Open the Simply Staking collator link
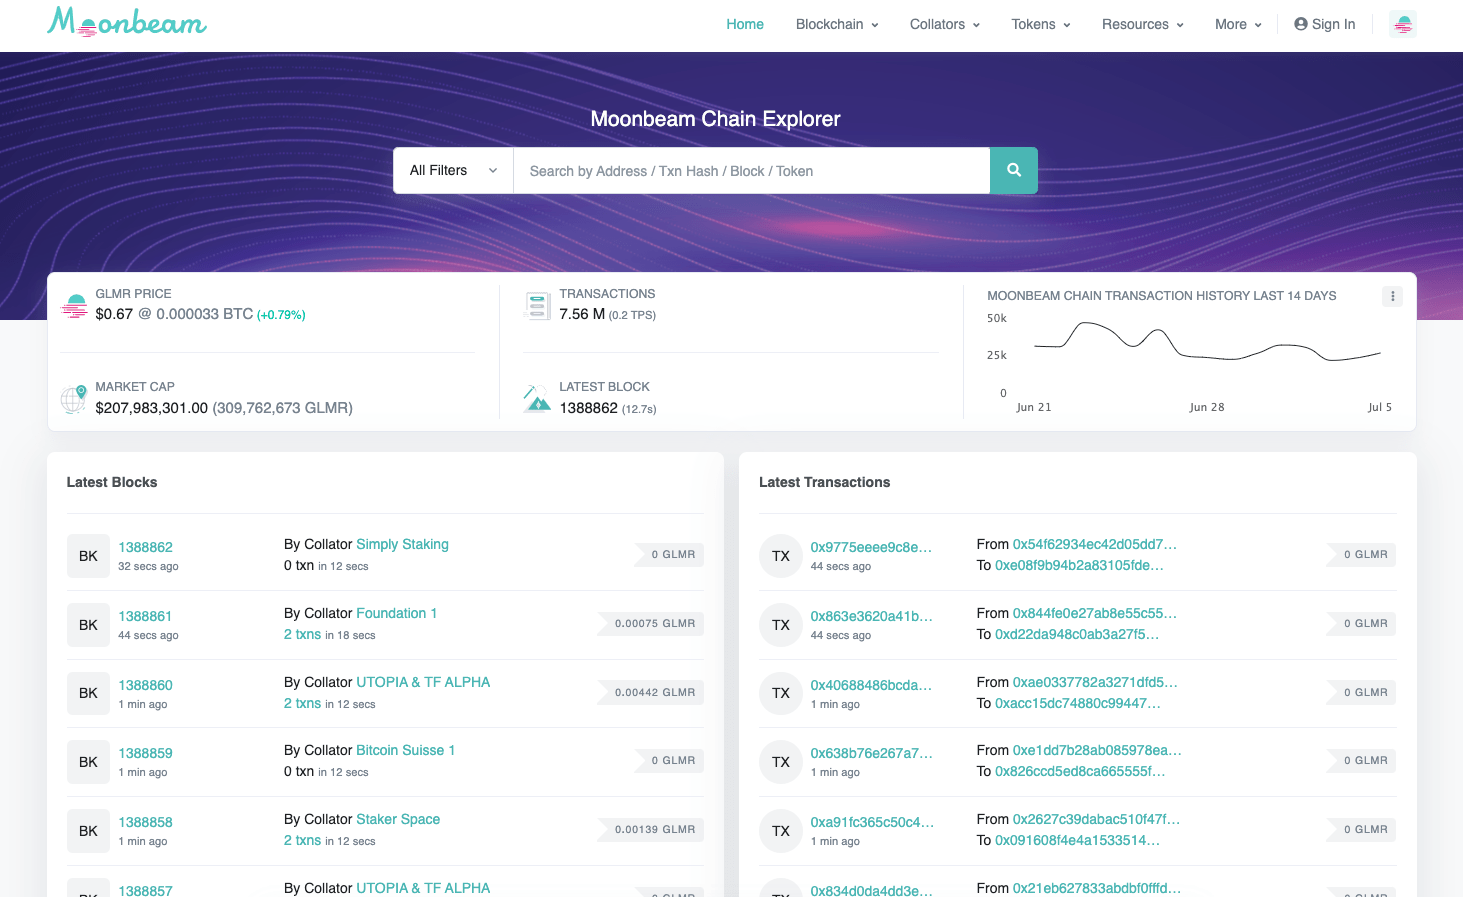Screen dimensions: 1463x897 coord(402,544)
